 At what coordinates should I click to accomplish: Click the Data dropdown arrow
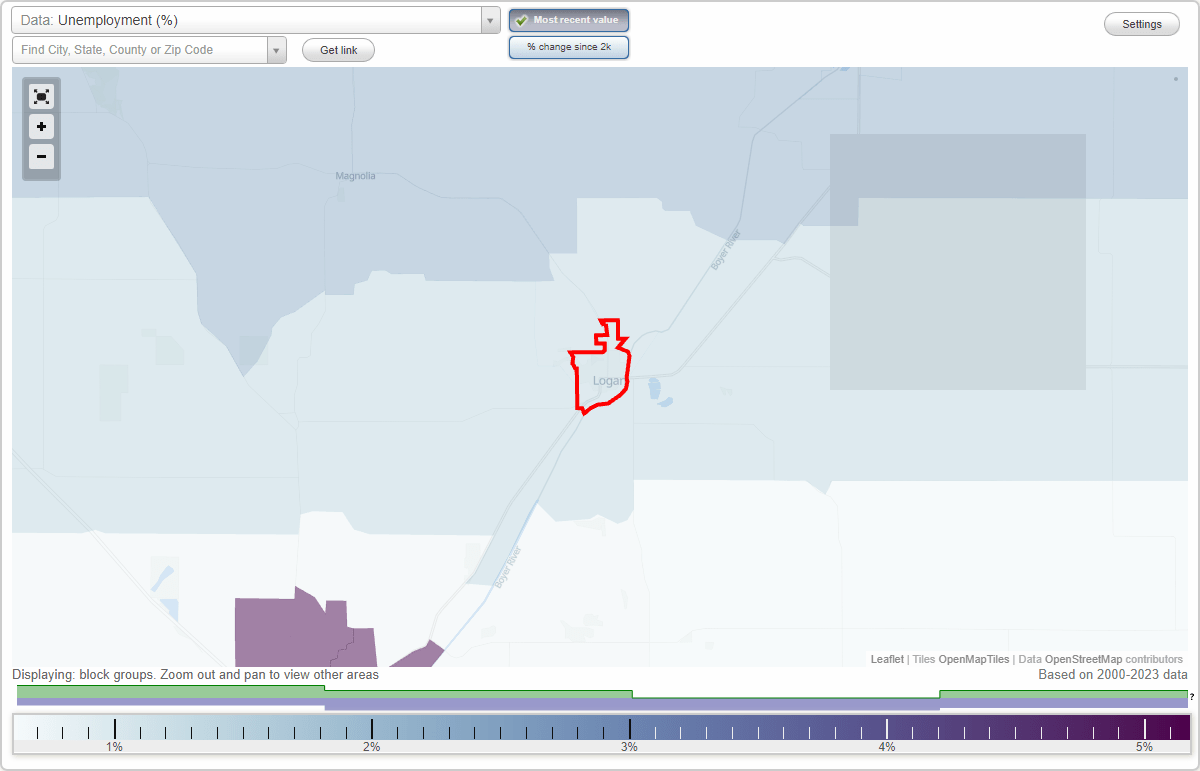coord(489,20)
